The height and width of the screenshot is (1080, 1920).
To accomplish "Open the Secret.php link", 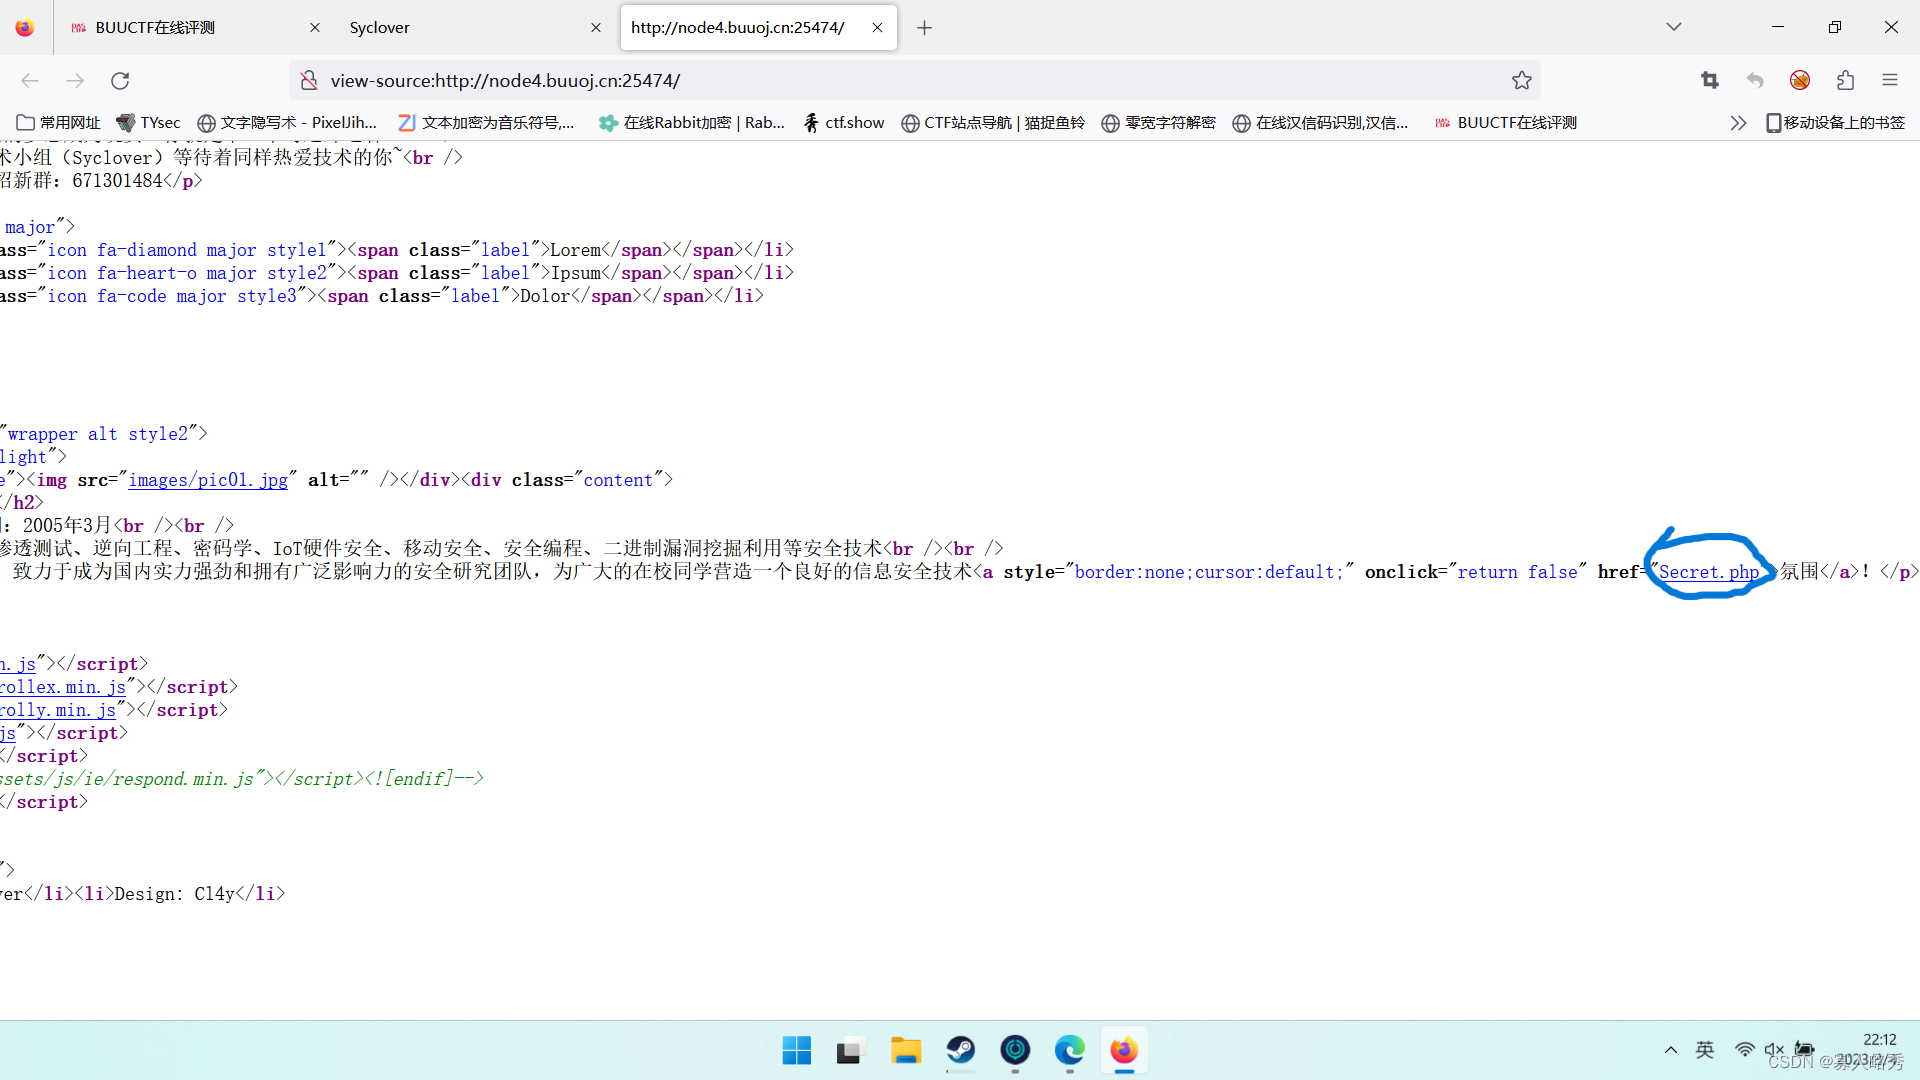I will coord(1708,572).
